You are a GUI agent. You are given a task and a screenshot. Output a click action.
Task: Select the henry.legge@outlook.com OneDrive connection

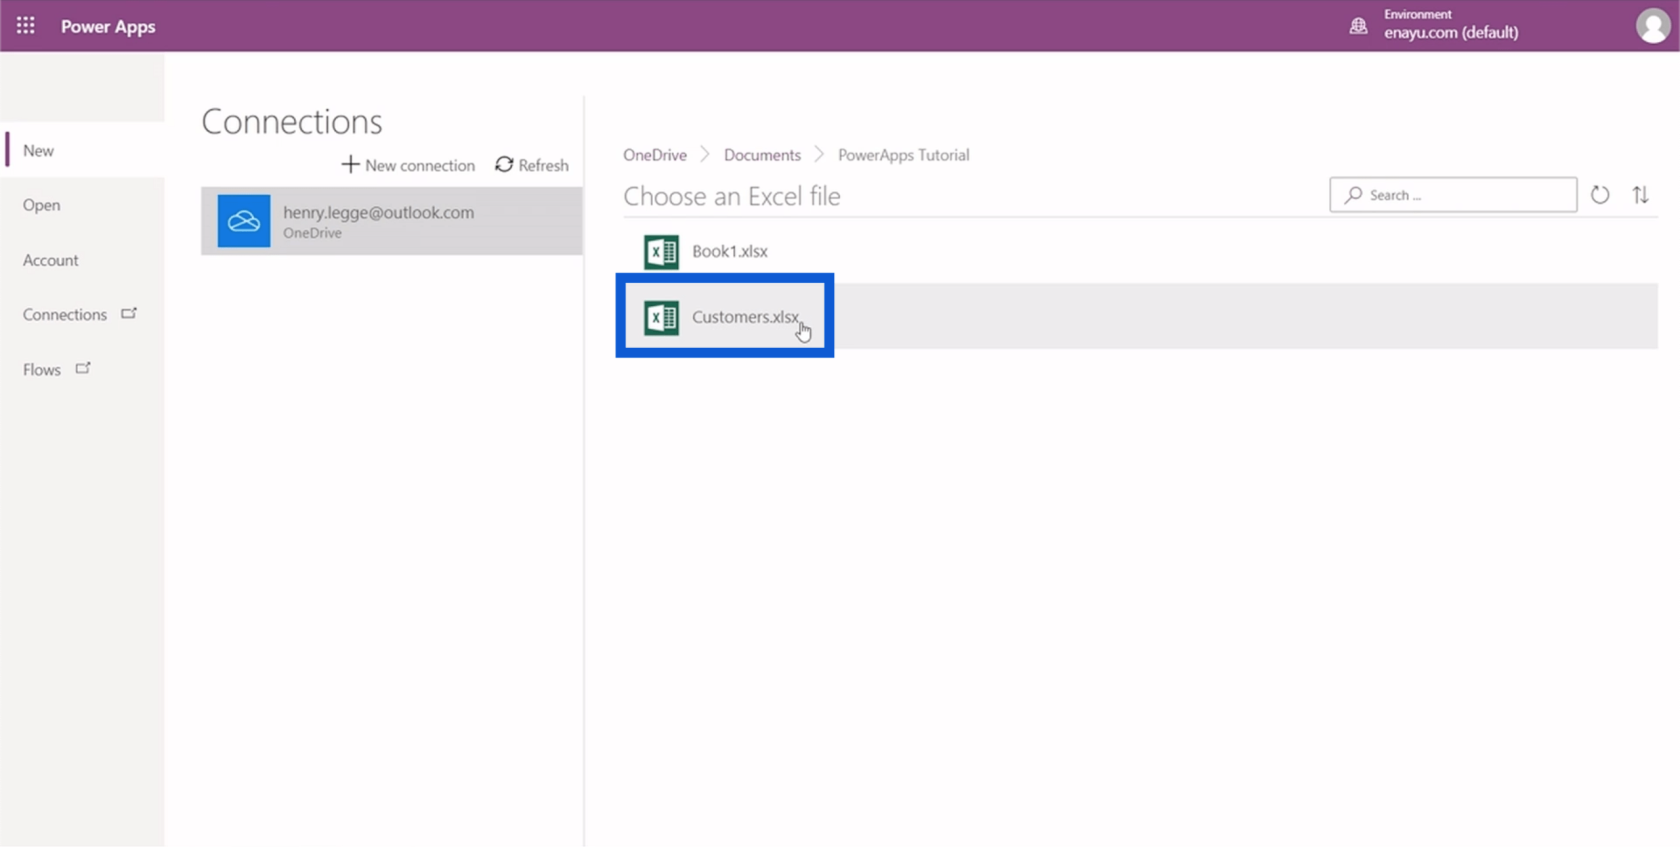(x=392, y=221)
